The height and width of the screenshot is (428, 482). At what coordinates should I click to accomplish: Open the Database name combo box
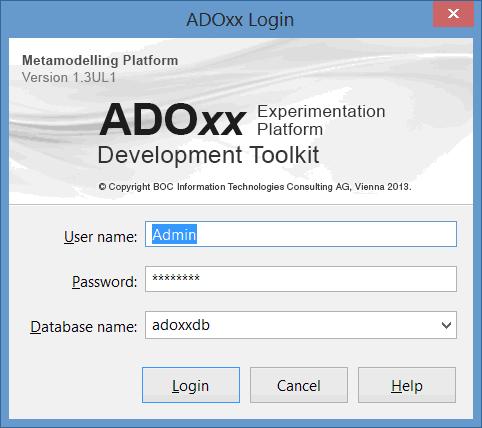(x=301, y=325)
